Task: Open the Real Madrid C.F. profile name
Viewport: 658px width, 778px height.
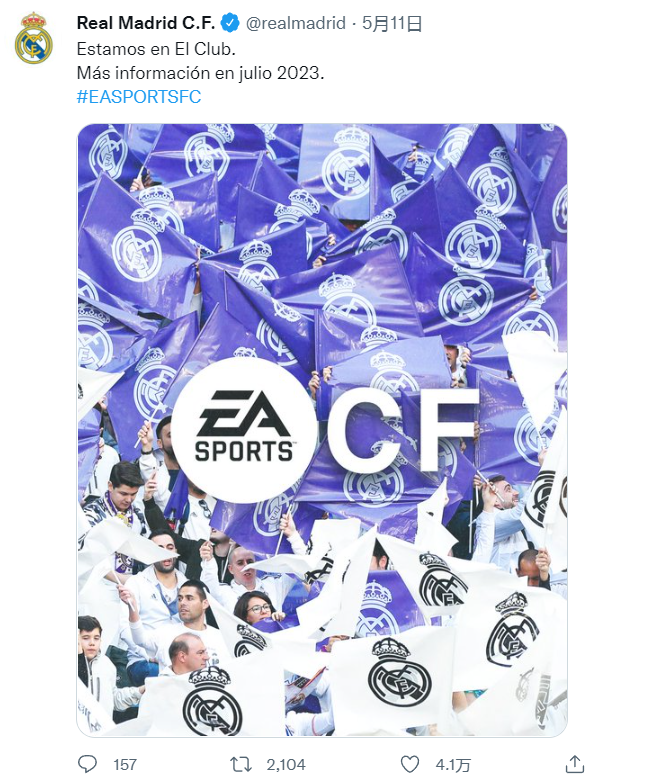Action: pyautogui.click(x=146, y=23)
